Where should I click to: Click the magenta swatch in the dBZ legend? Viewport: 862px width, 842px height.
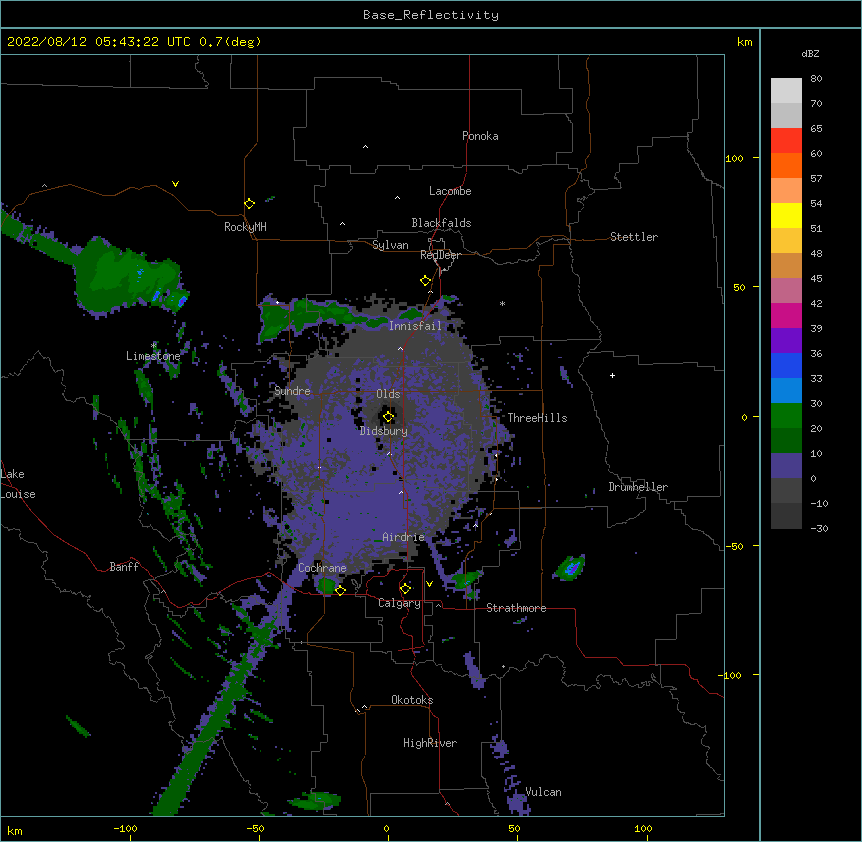786,315
